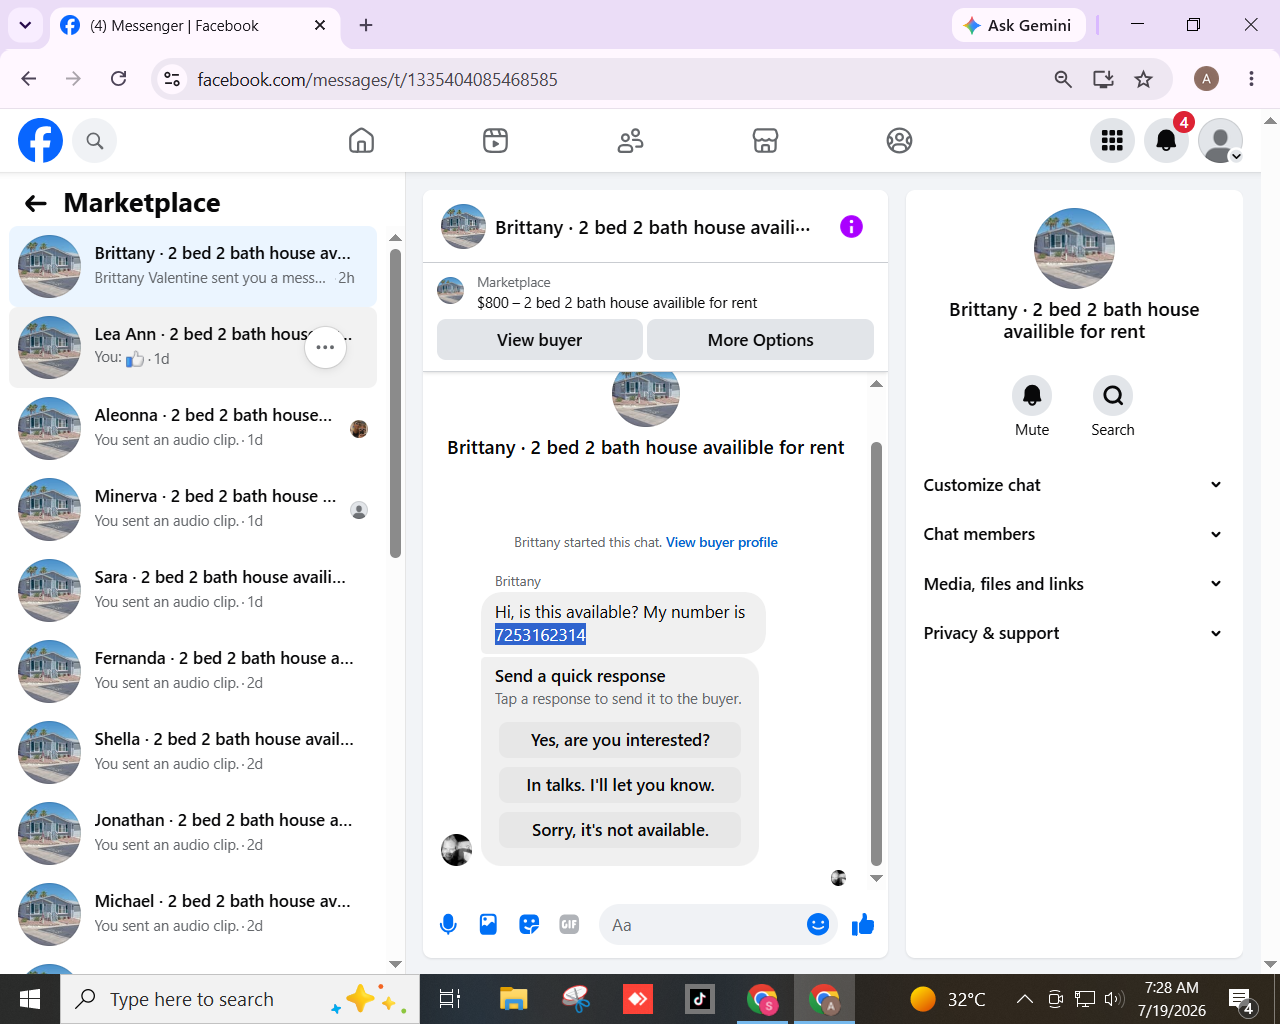Open the account profile picture menu
1280x1024 pixels.
coord(1220,140)
